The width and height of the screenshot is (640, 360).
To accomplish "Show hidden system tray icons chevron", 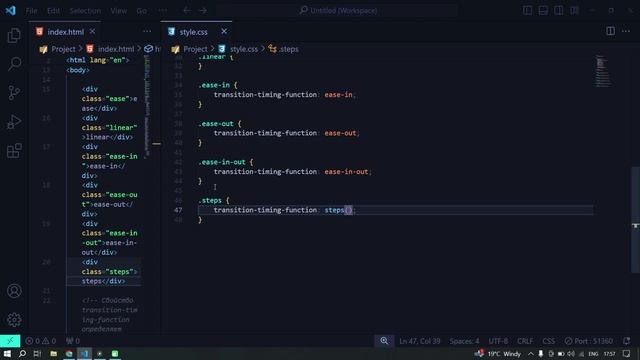I will point(530,353).
